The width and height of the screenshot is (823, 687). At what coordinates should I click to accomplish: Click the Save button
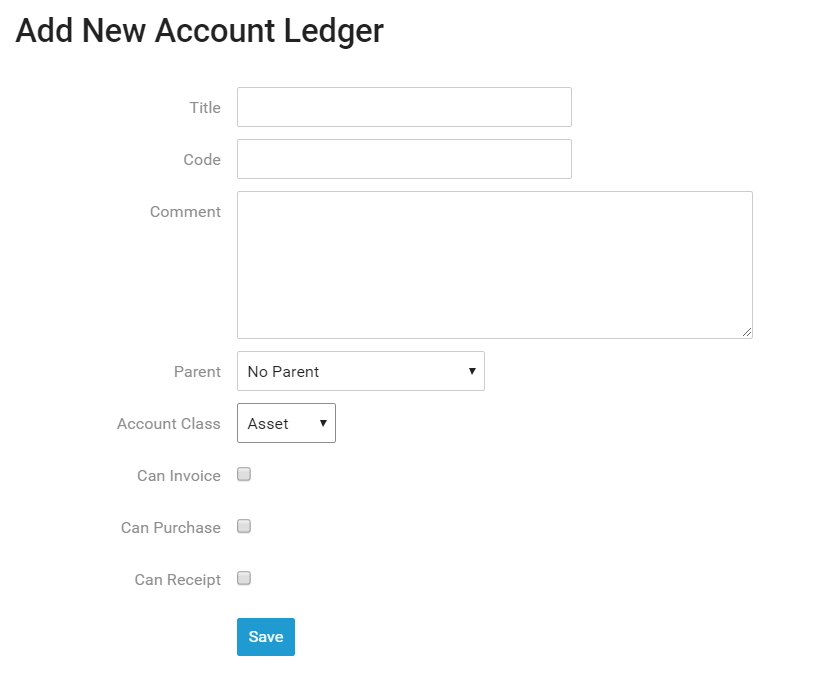click(265, 636)
